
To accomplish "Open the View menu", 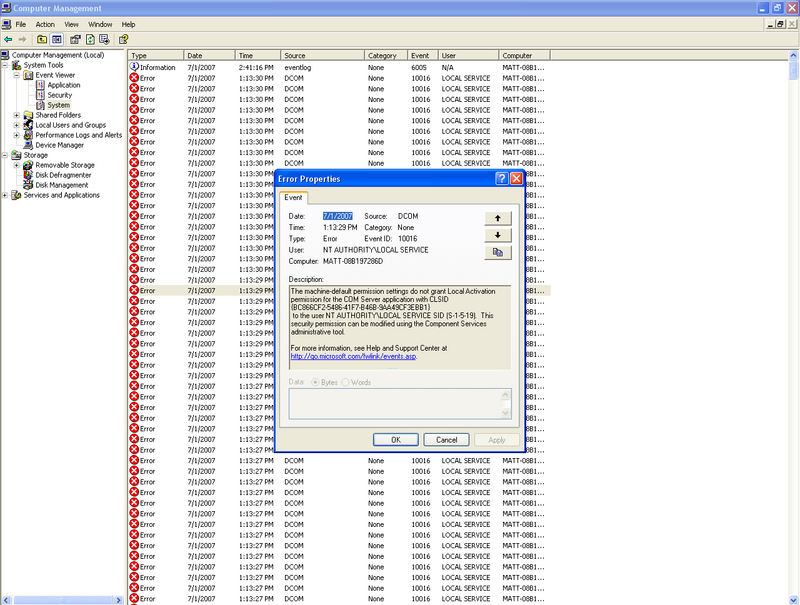I will pos(71,24).
